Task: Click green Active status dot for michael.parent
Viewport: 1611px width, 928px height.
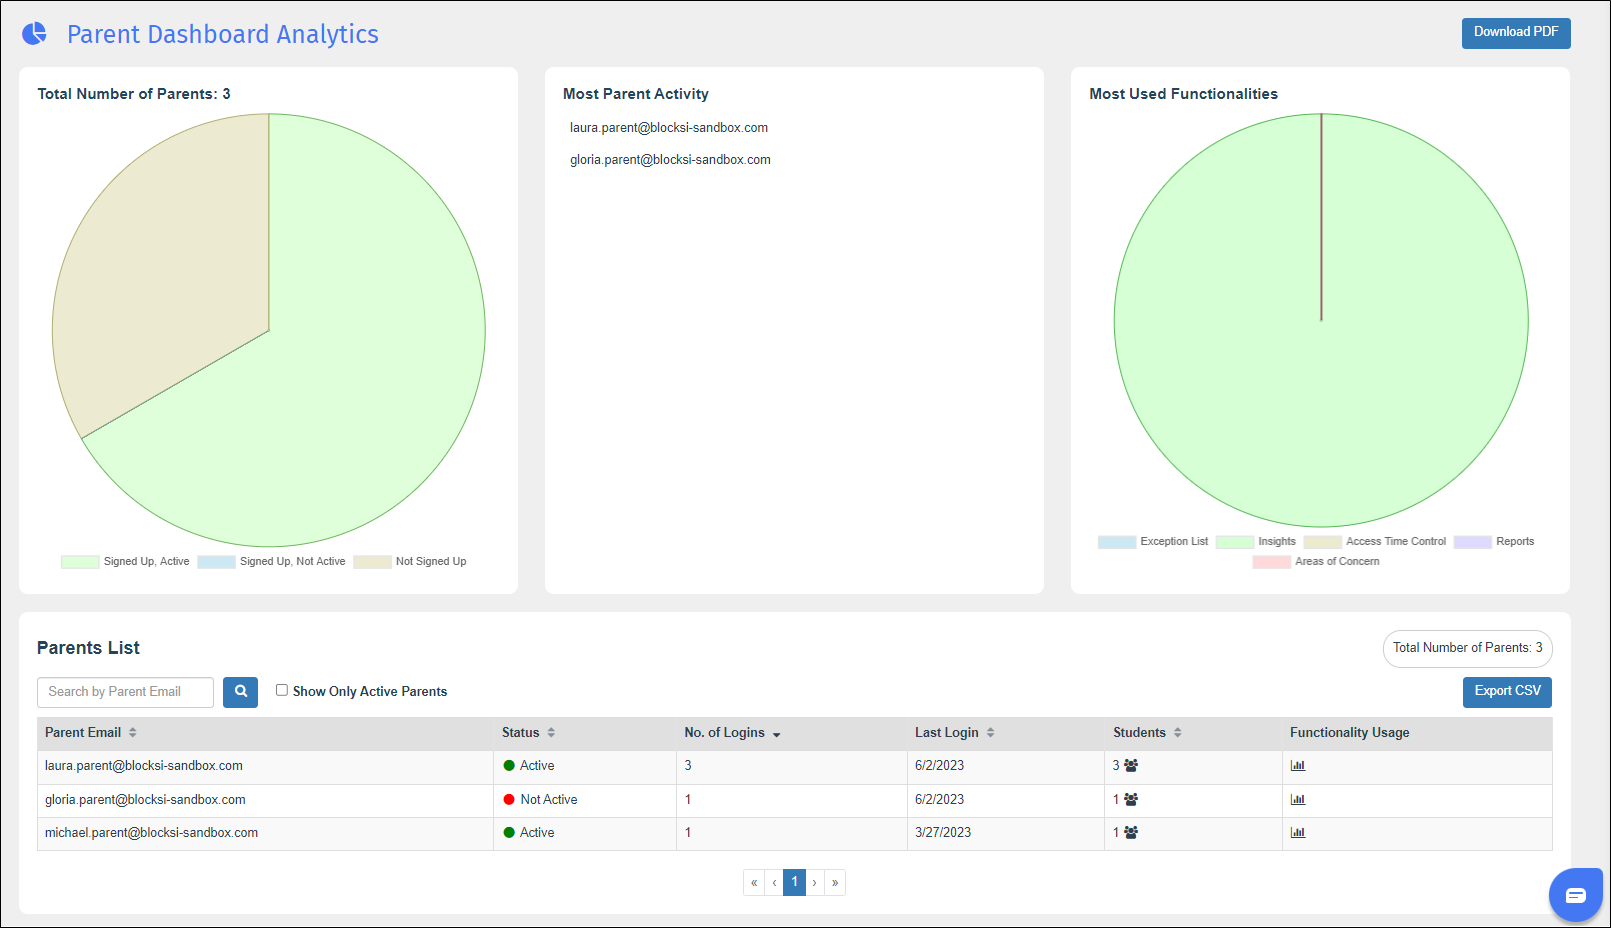Action: point(509,833)
